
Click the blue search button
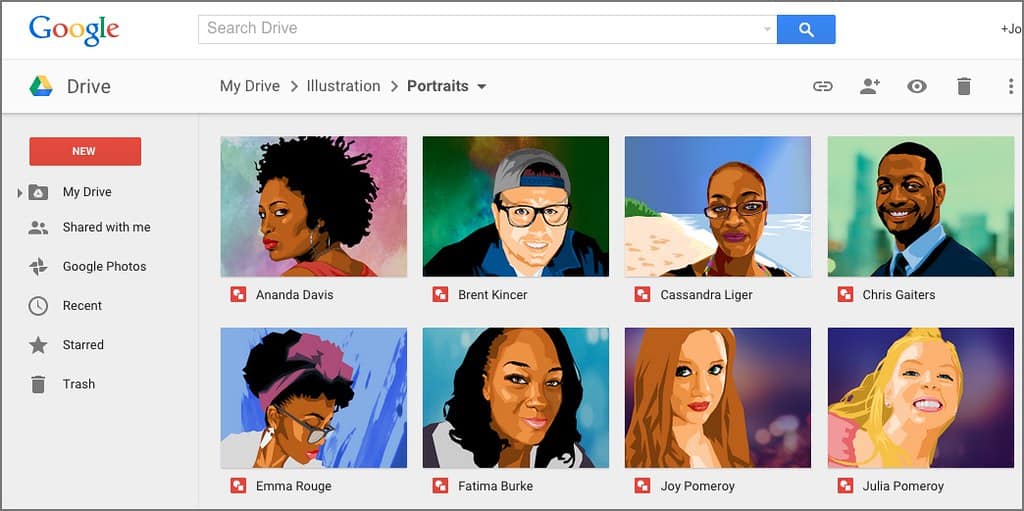pyautogui.click(x=805, y=29)
